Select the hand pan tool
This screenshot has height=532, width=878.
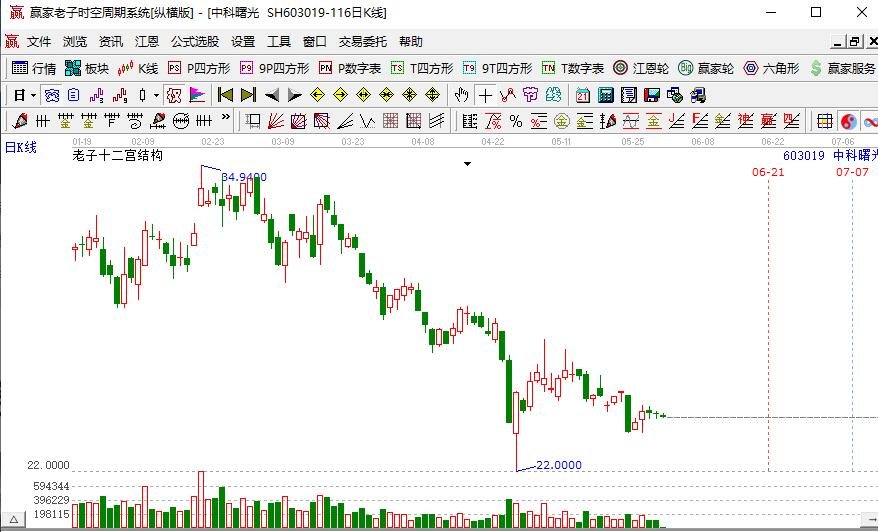pos(461,96)
